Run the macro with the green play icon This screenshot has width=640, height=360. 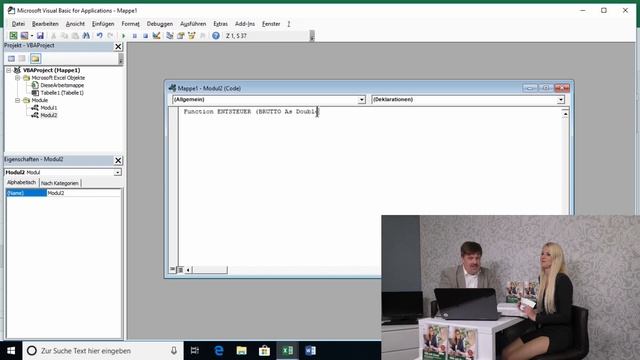coord(124,36)
